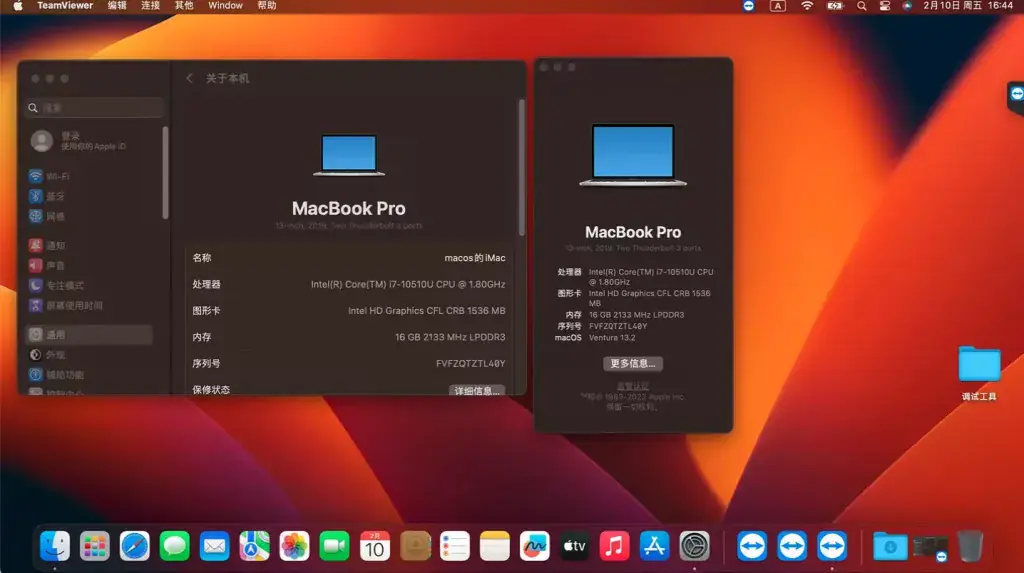
Task: Open the TeamViewer app menu
Action: pos(65,5)
